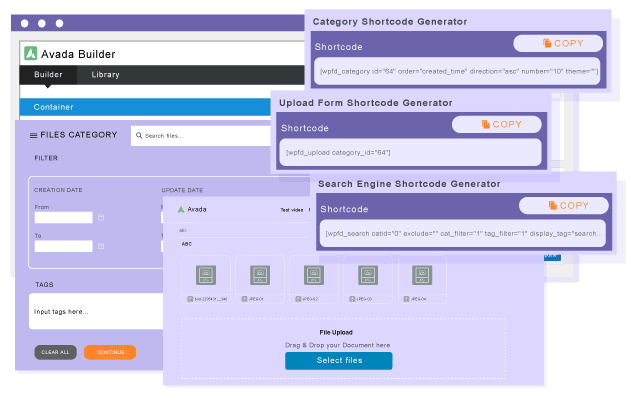The image size is (630, 396).
Task: Click the Creation Date To field
Action: coord(63,246)
